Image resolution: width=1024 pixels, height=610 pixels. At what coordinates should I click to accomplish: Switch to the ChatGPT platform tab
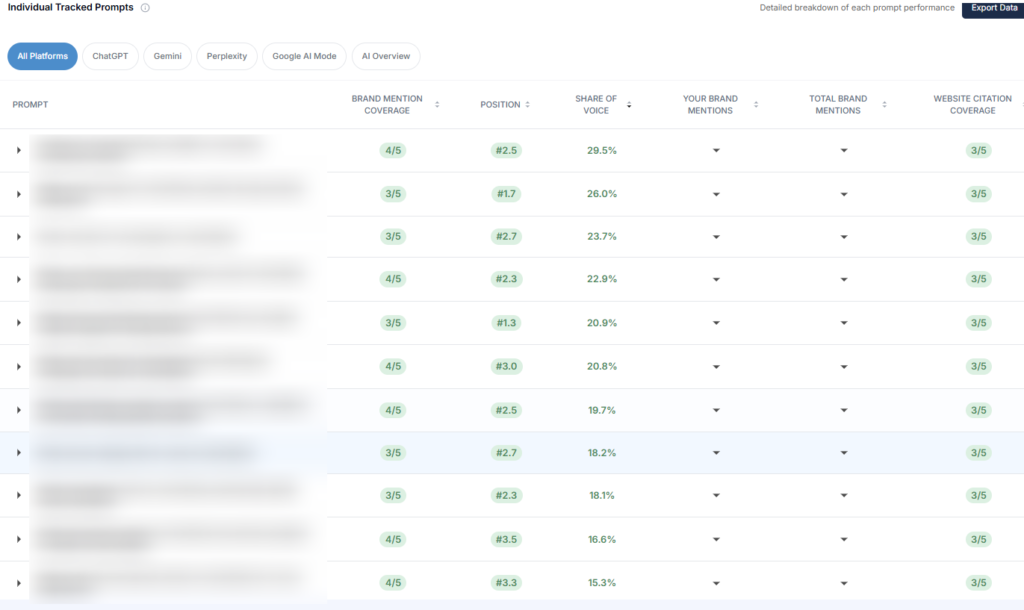[110, 56]
